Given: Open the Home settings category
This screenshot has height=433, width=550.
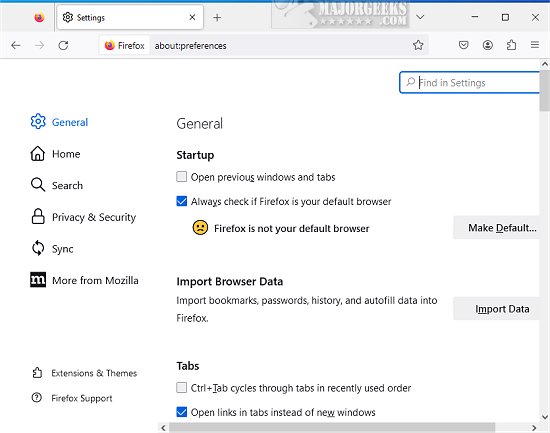Looking at the screenshot, I should [55, 154].
